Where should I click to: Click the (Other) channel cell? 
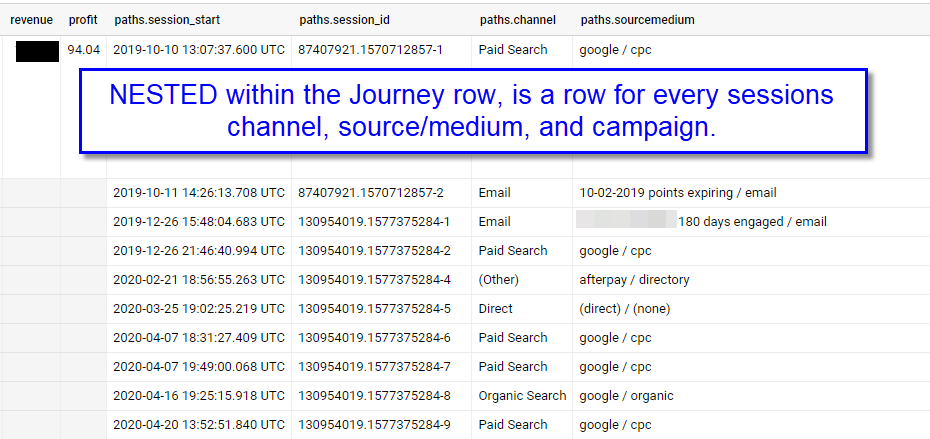tap(498, 279)
